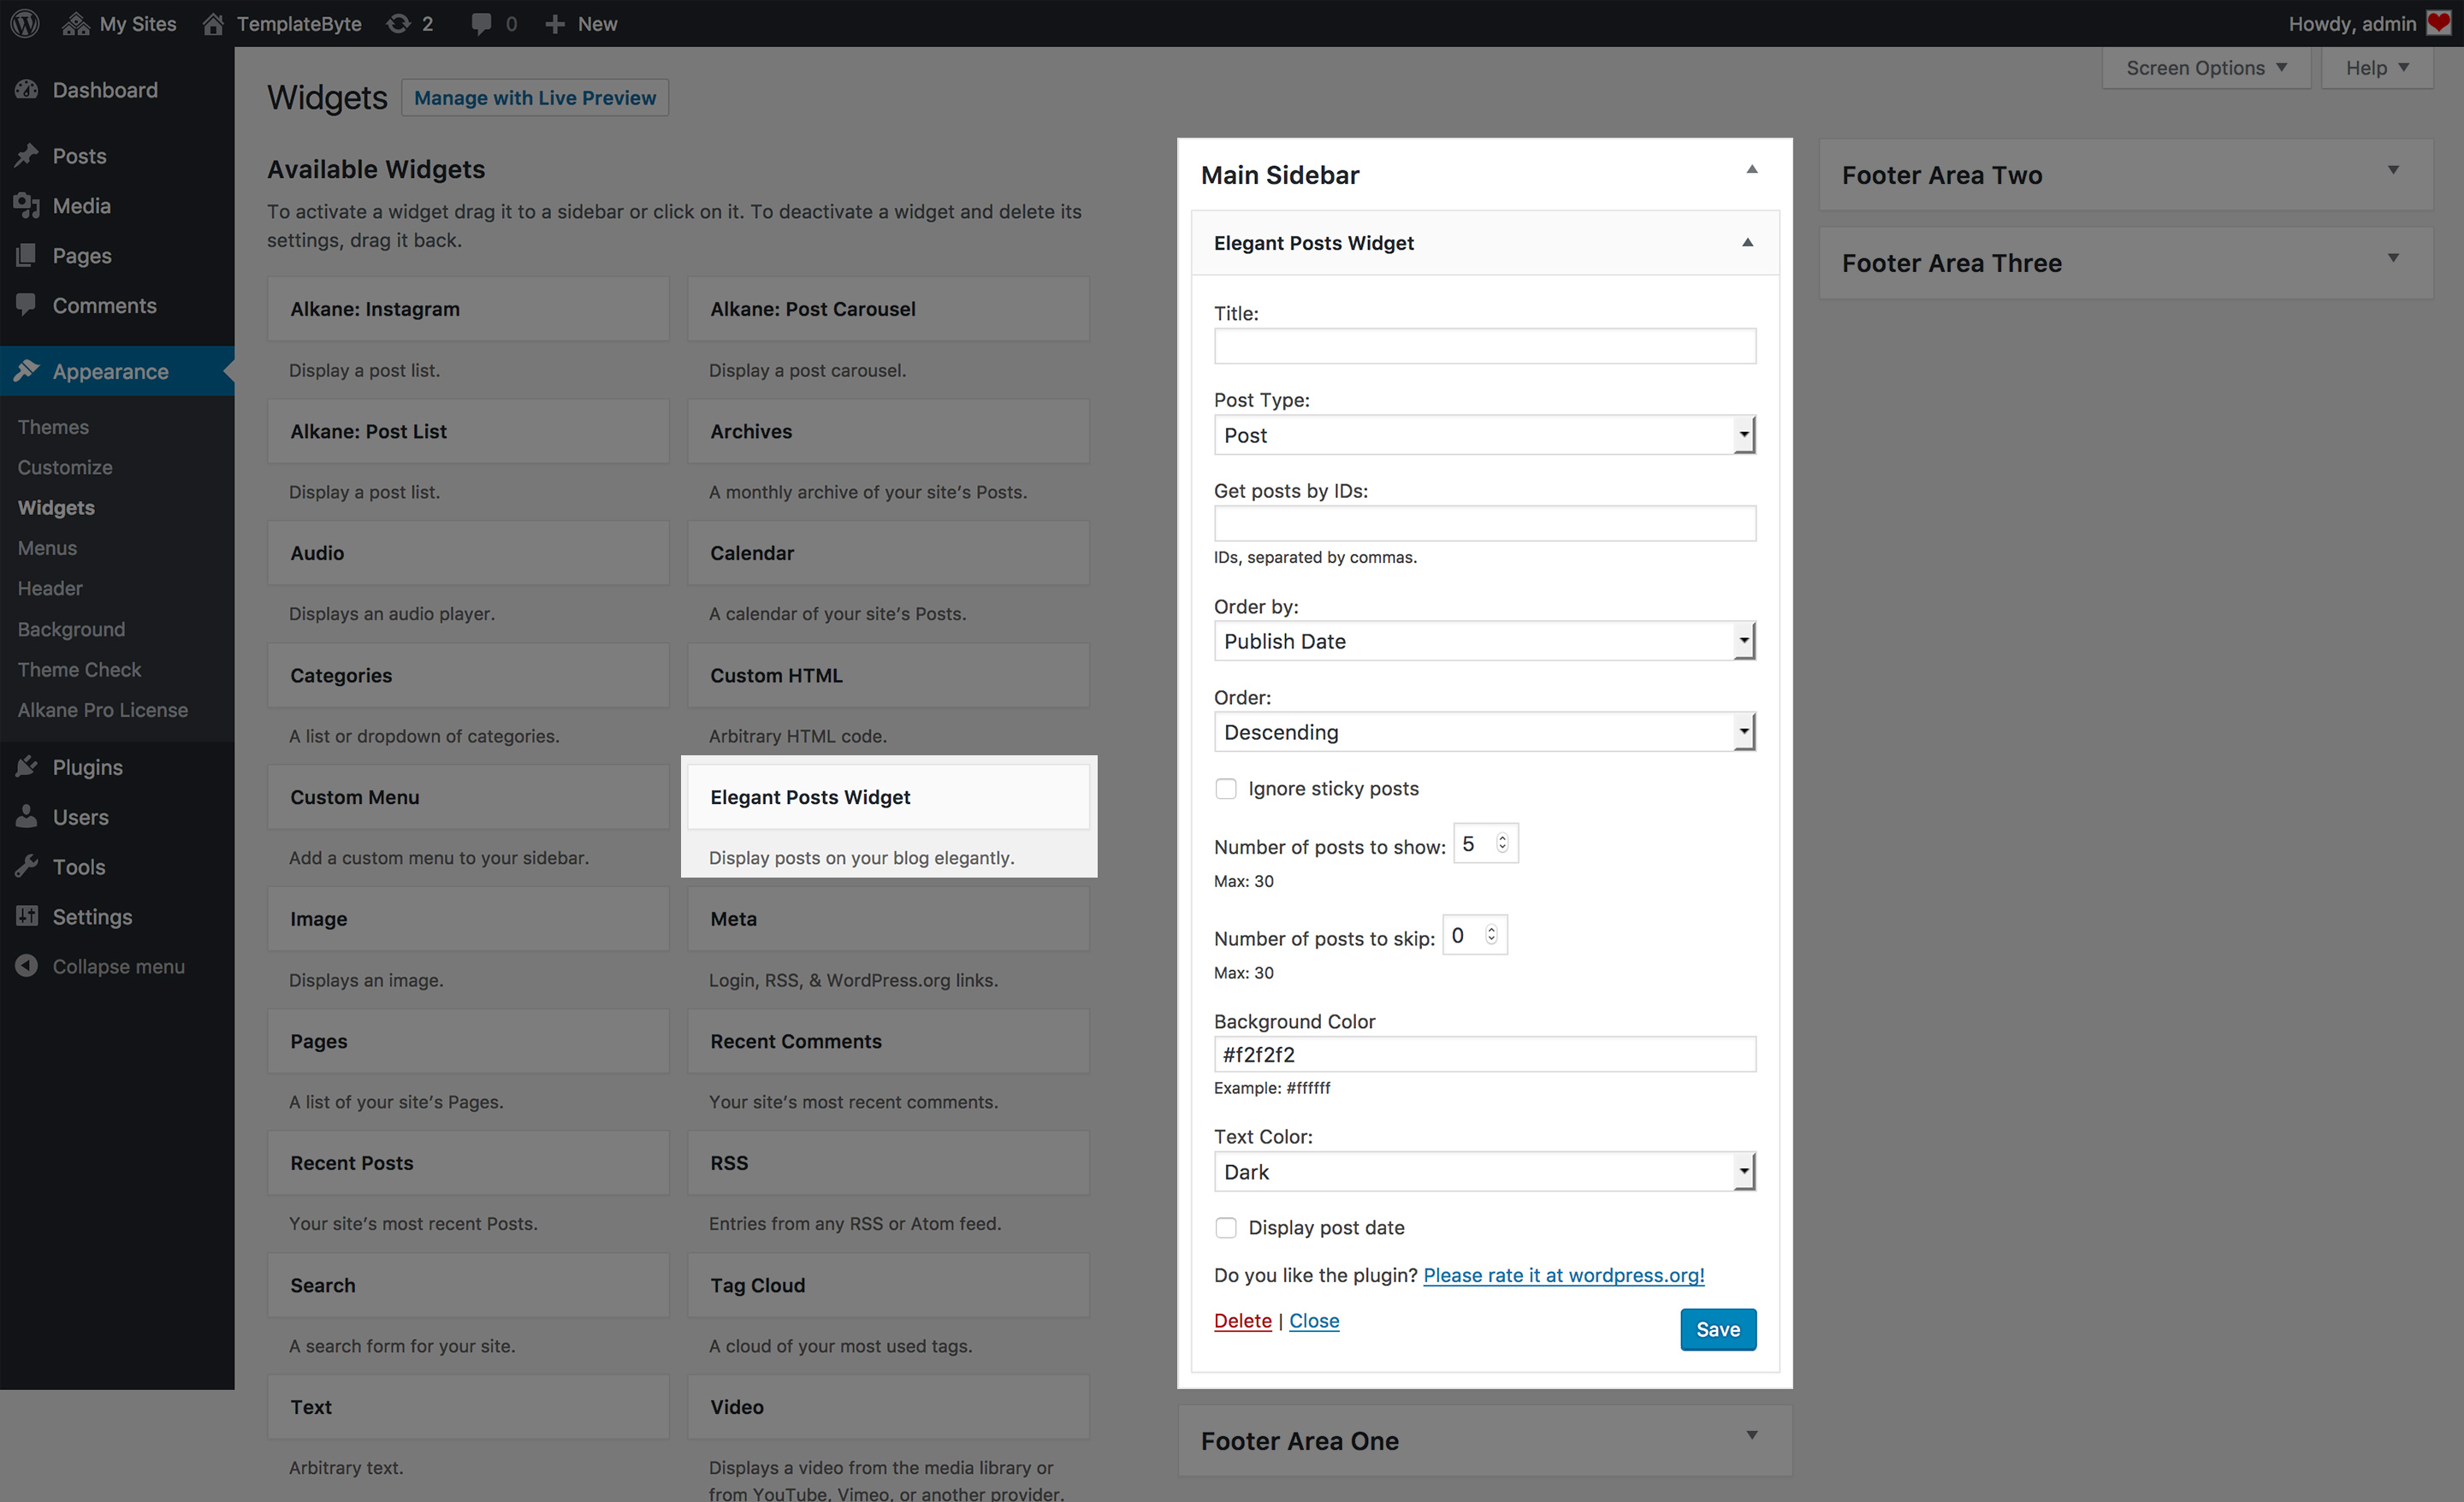
Task: Click the Comments icon in sidebar
Action: pyautogui.click(x=27, y=305)
